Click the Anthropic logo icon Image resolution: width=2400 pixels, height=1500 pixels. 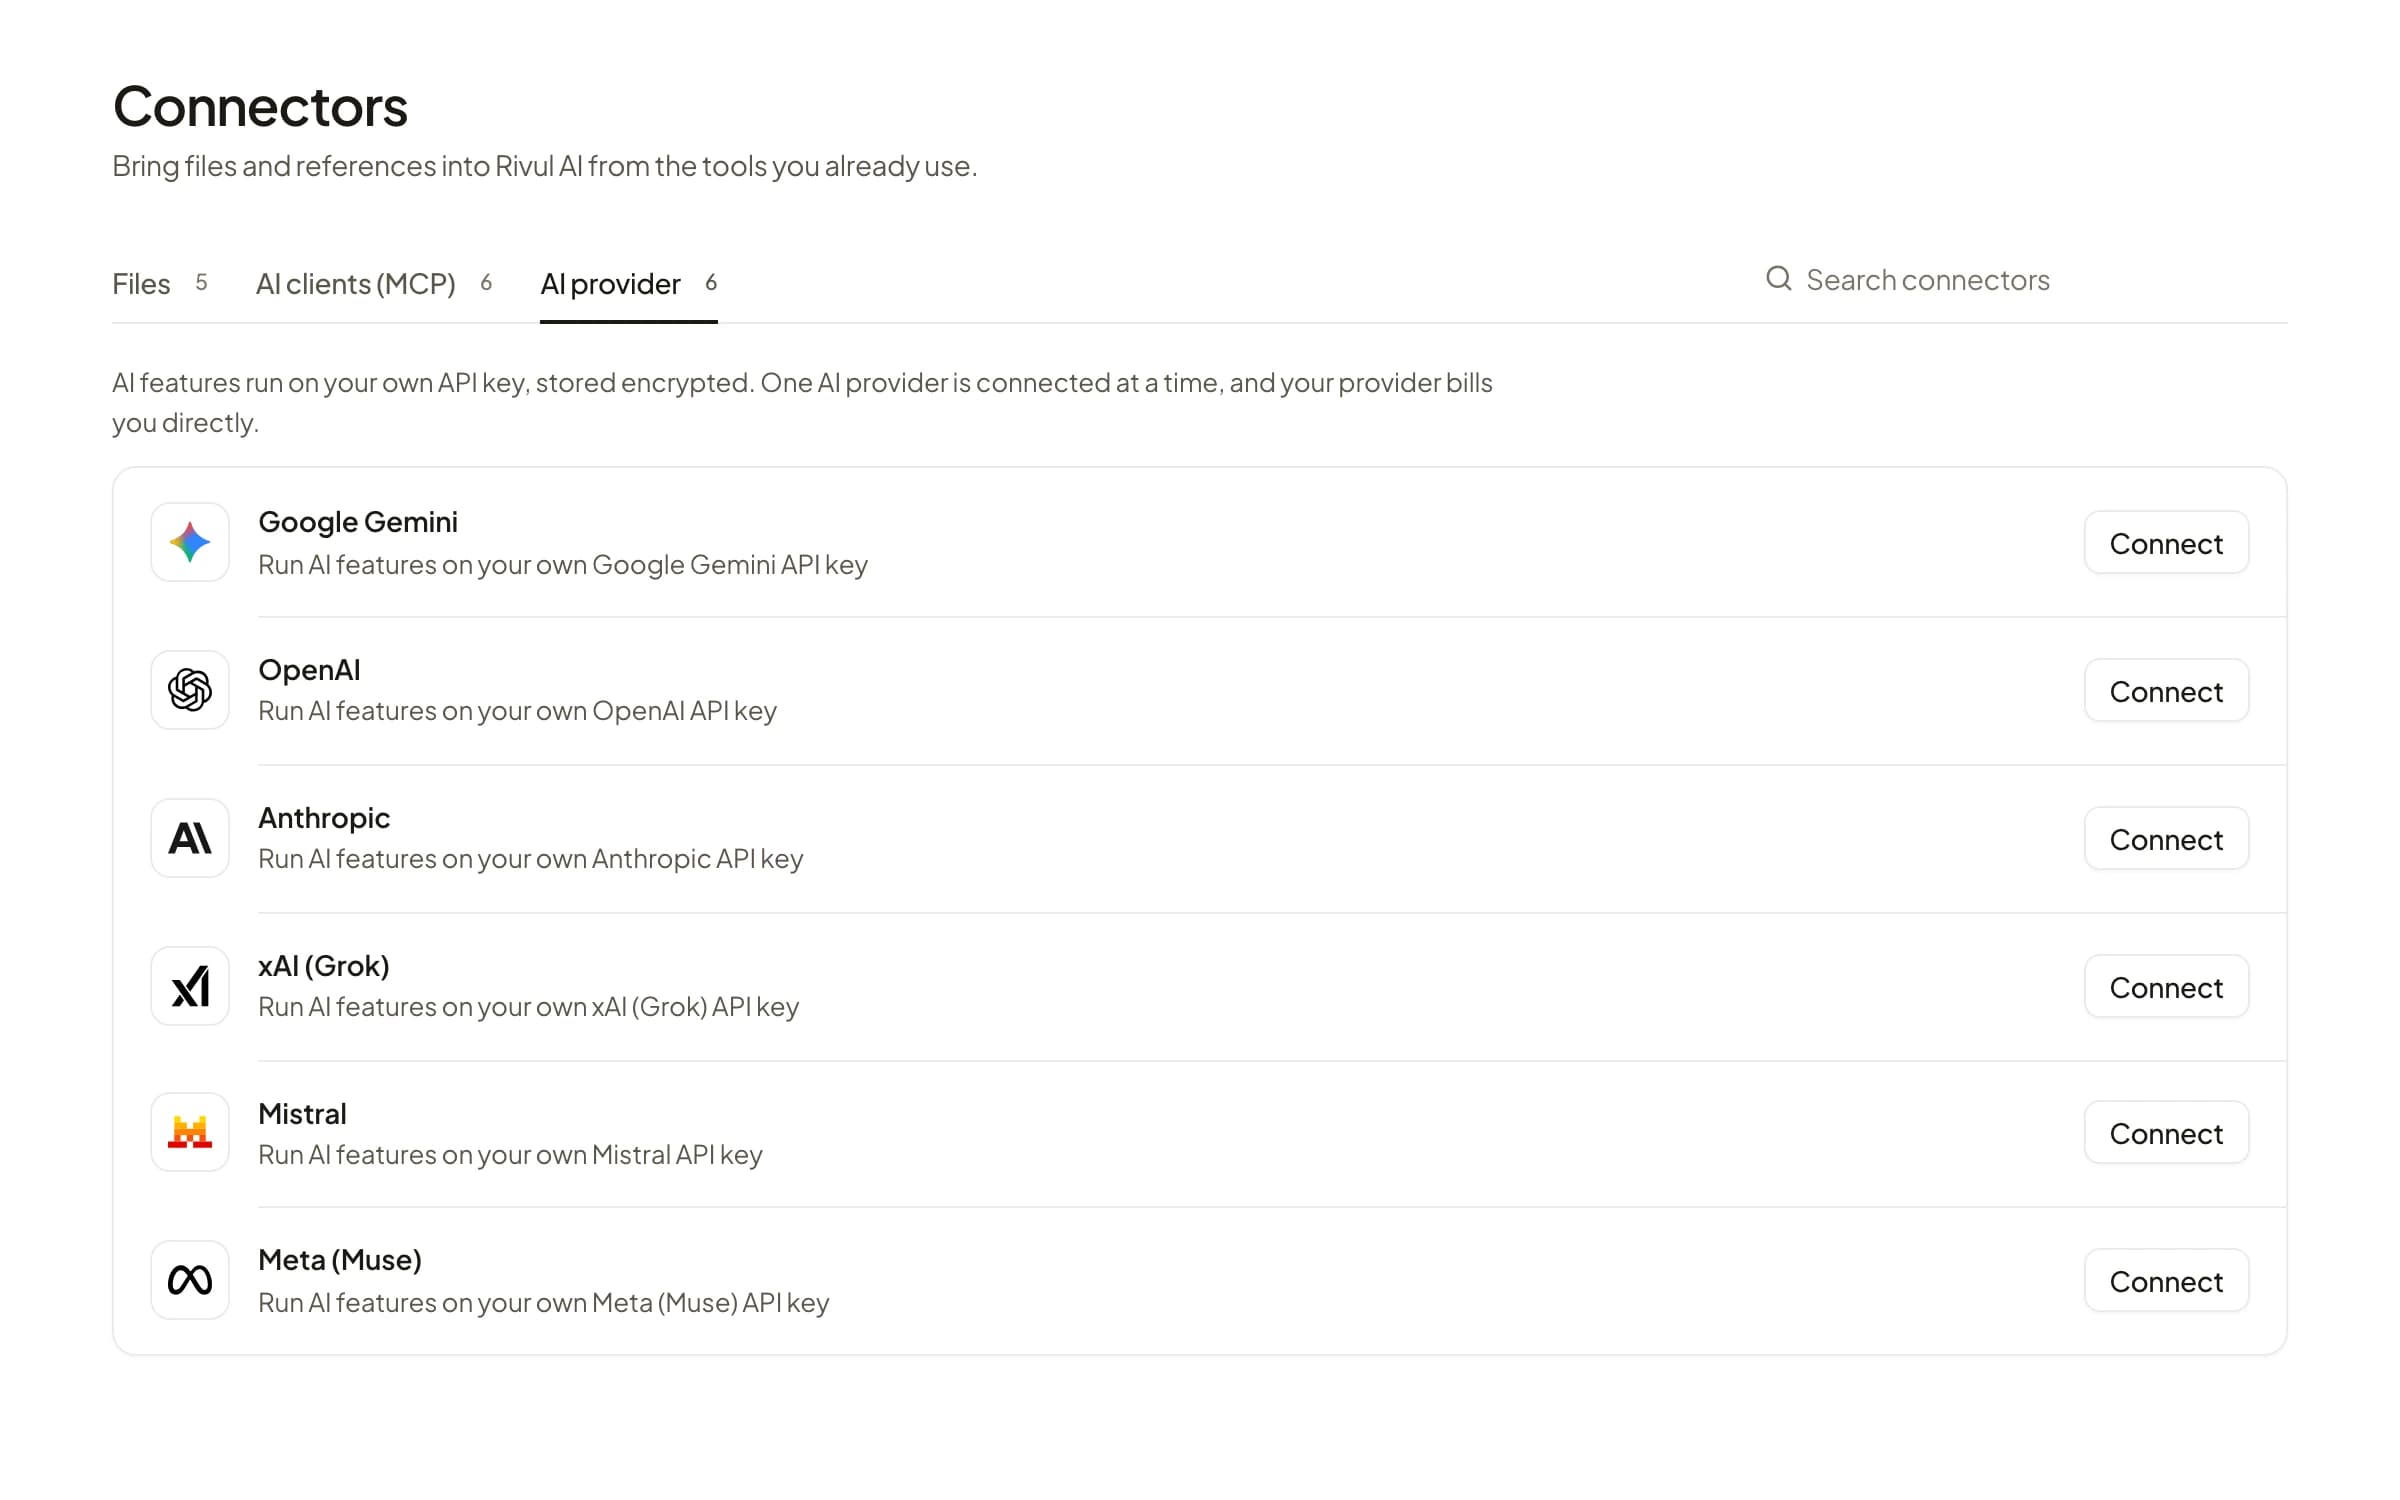(190, 838)
